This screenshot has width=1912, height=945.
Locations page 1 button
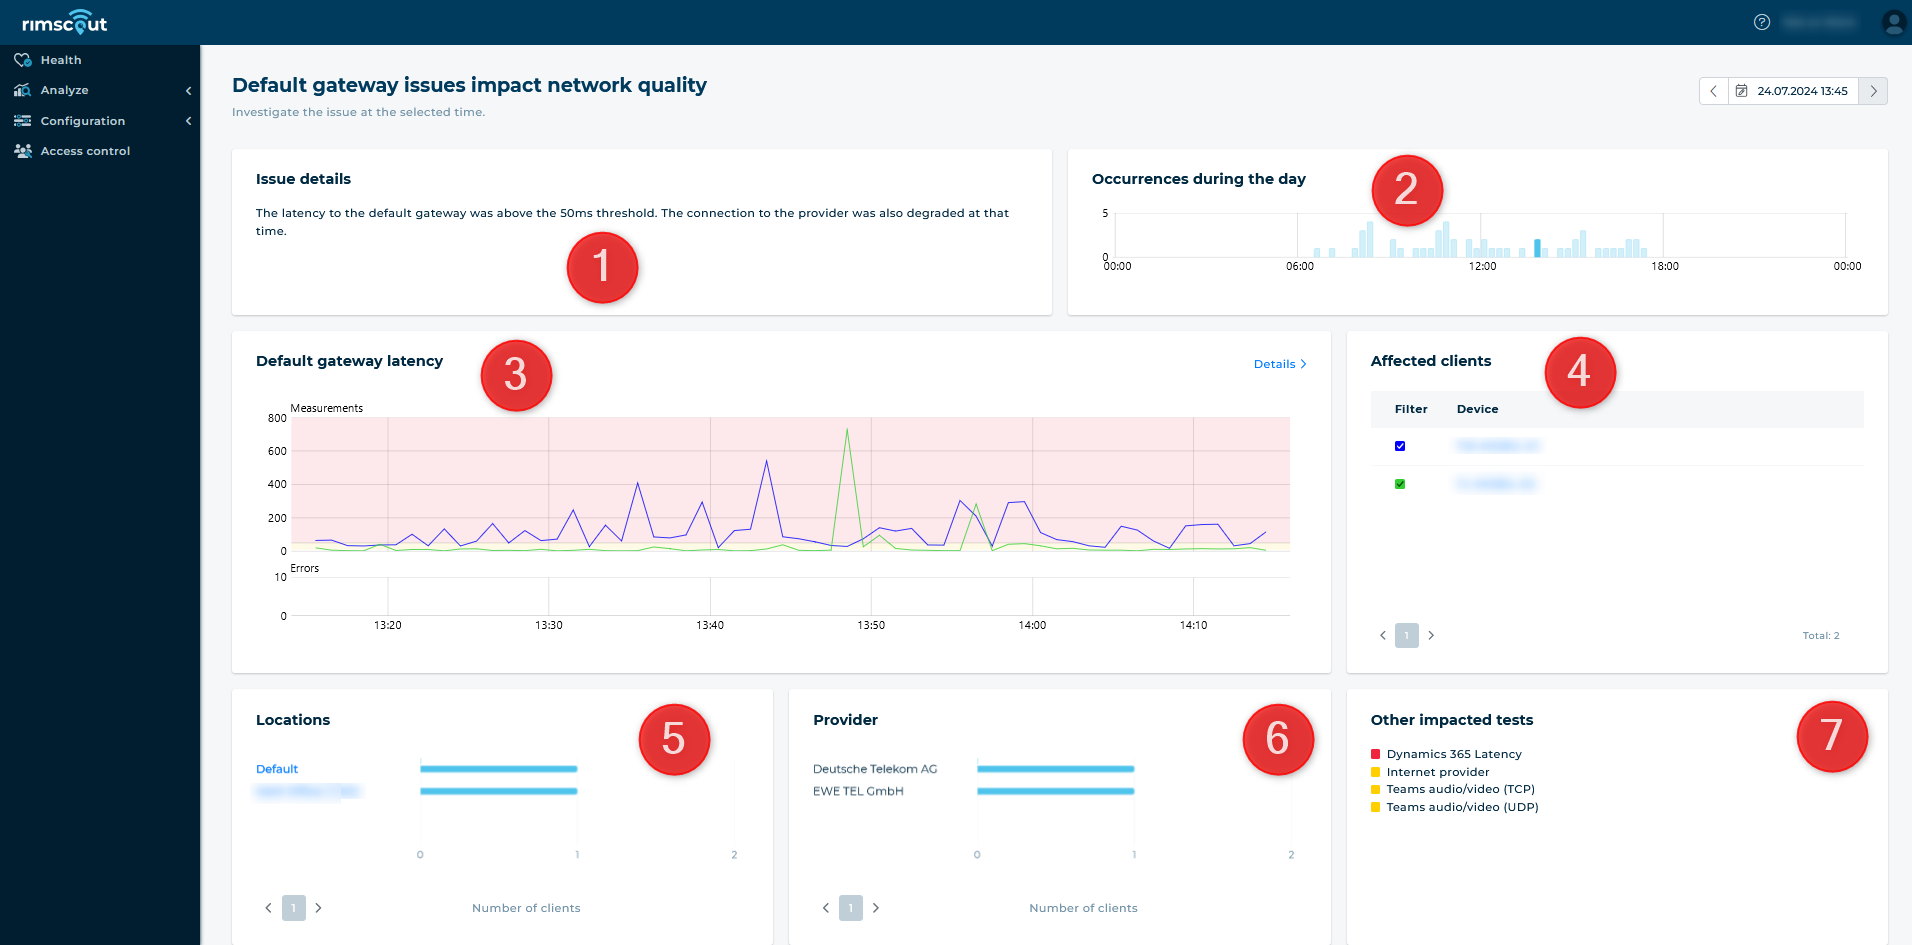(293, 908)
